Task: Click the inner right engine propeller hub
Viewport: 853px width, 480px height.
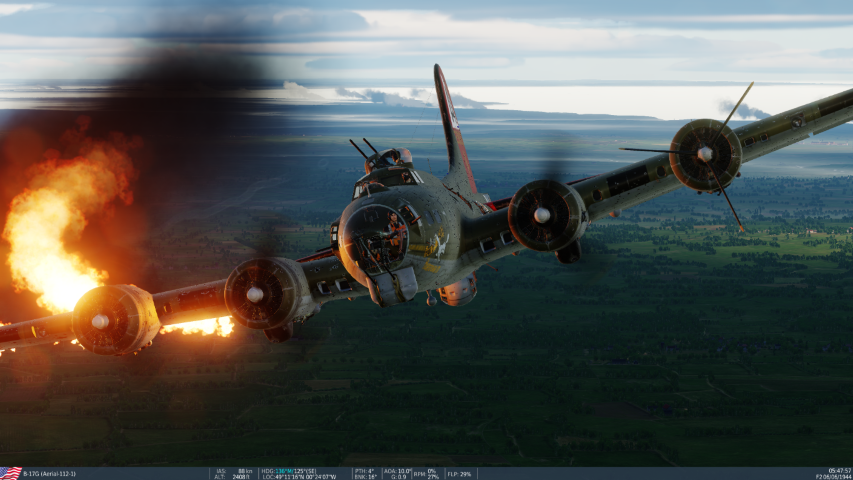Action: [x=542, y=215]
